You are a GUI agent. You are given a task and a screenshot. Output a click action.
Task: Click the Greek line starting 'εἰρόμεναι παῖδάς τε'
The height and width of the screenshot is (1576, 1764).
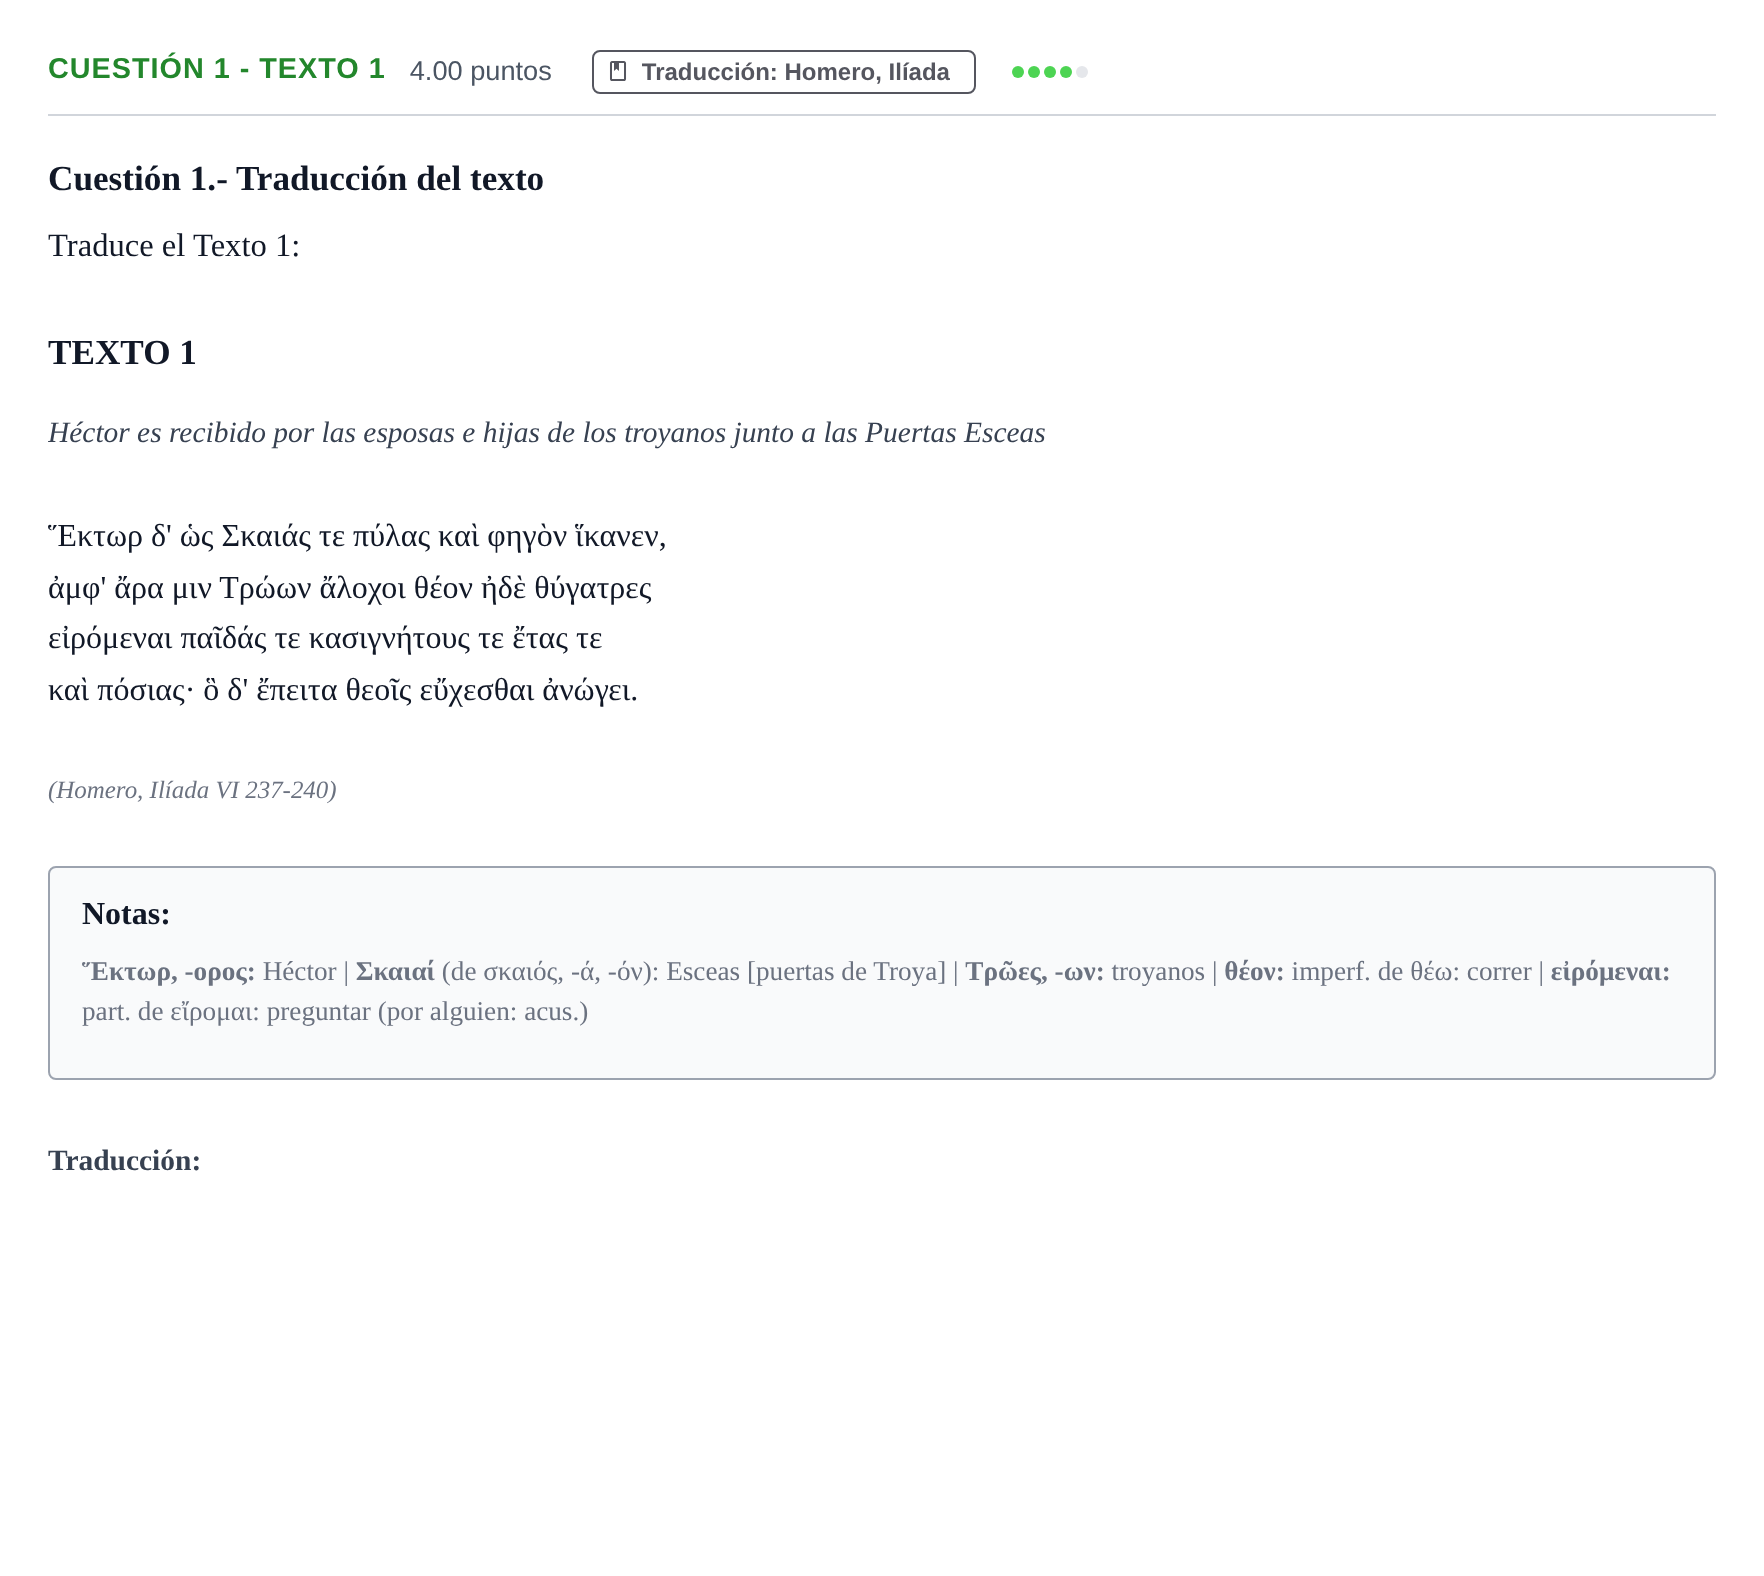325,639
